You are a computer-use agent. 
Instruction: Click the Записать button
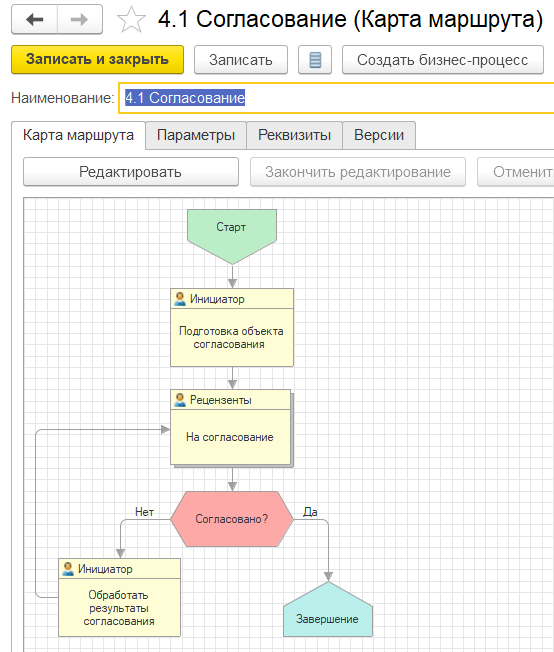[x=241, y=60]
